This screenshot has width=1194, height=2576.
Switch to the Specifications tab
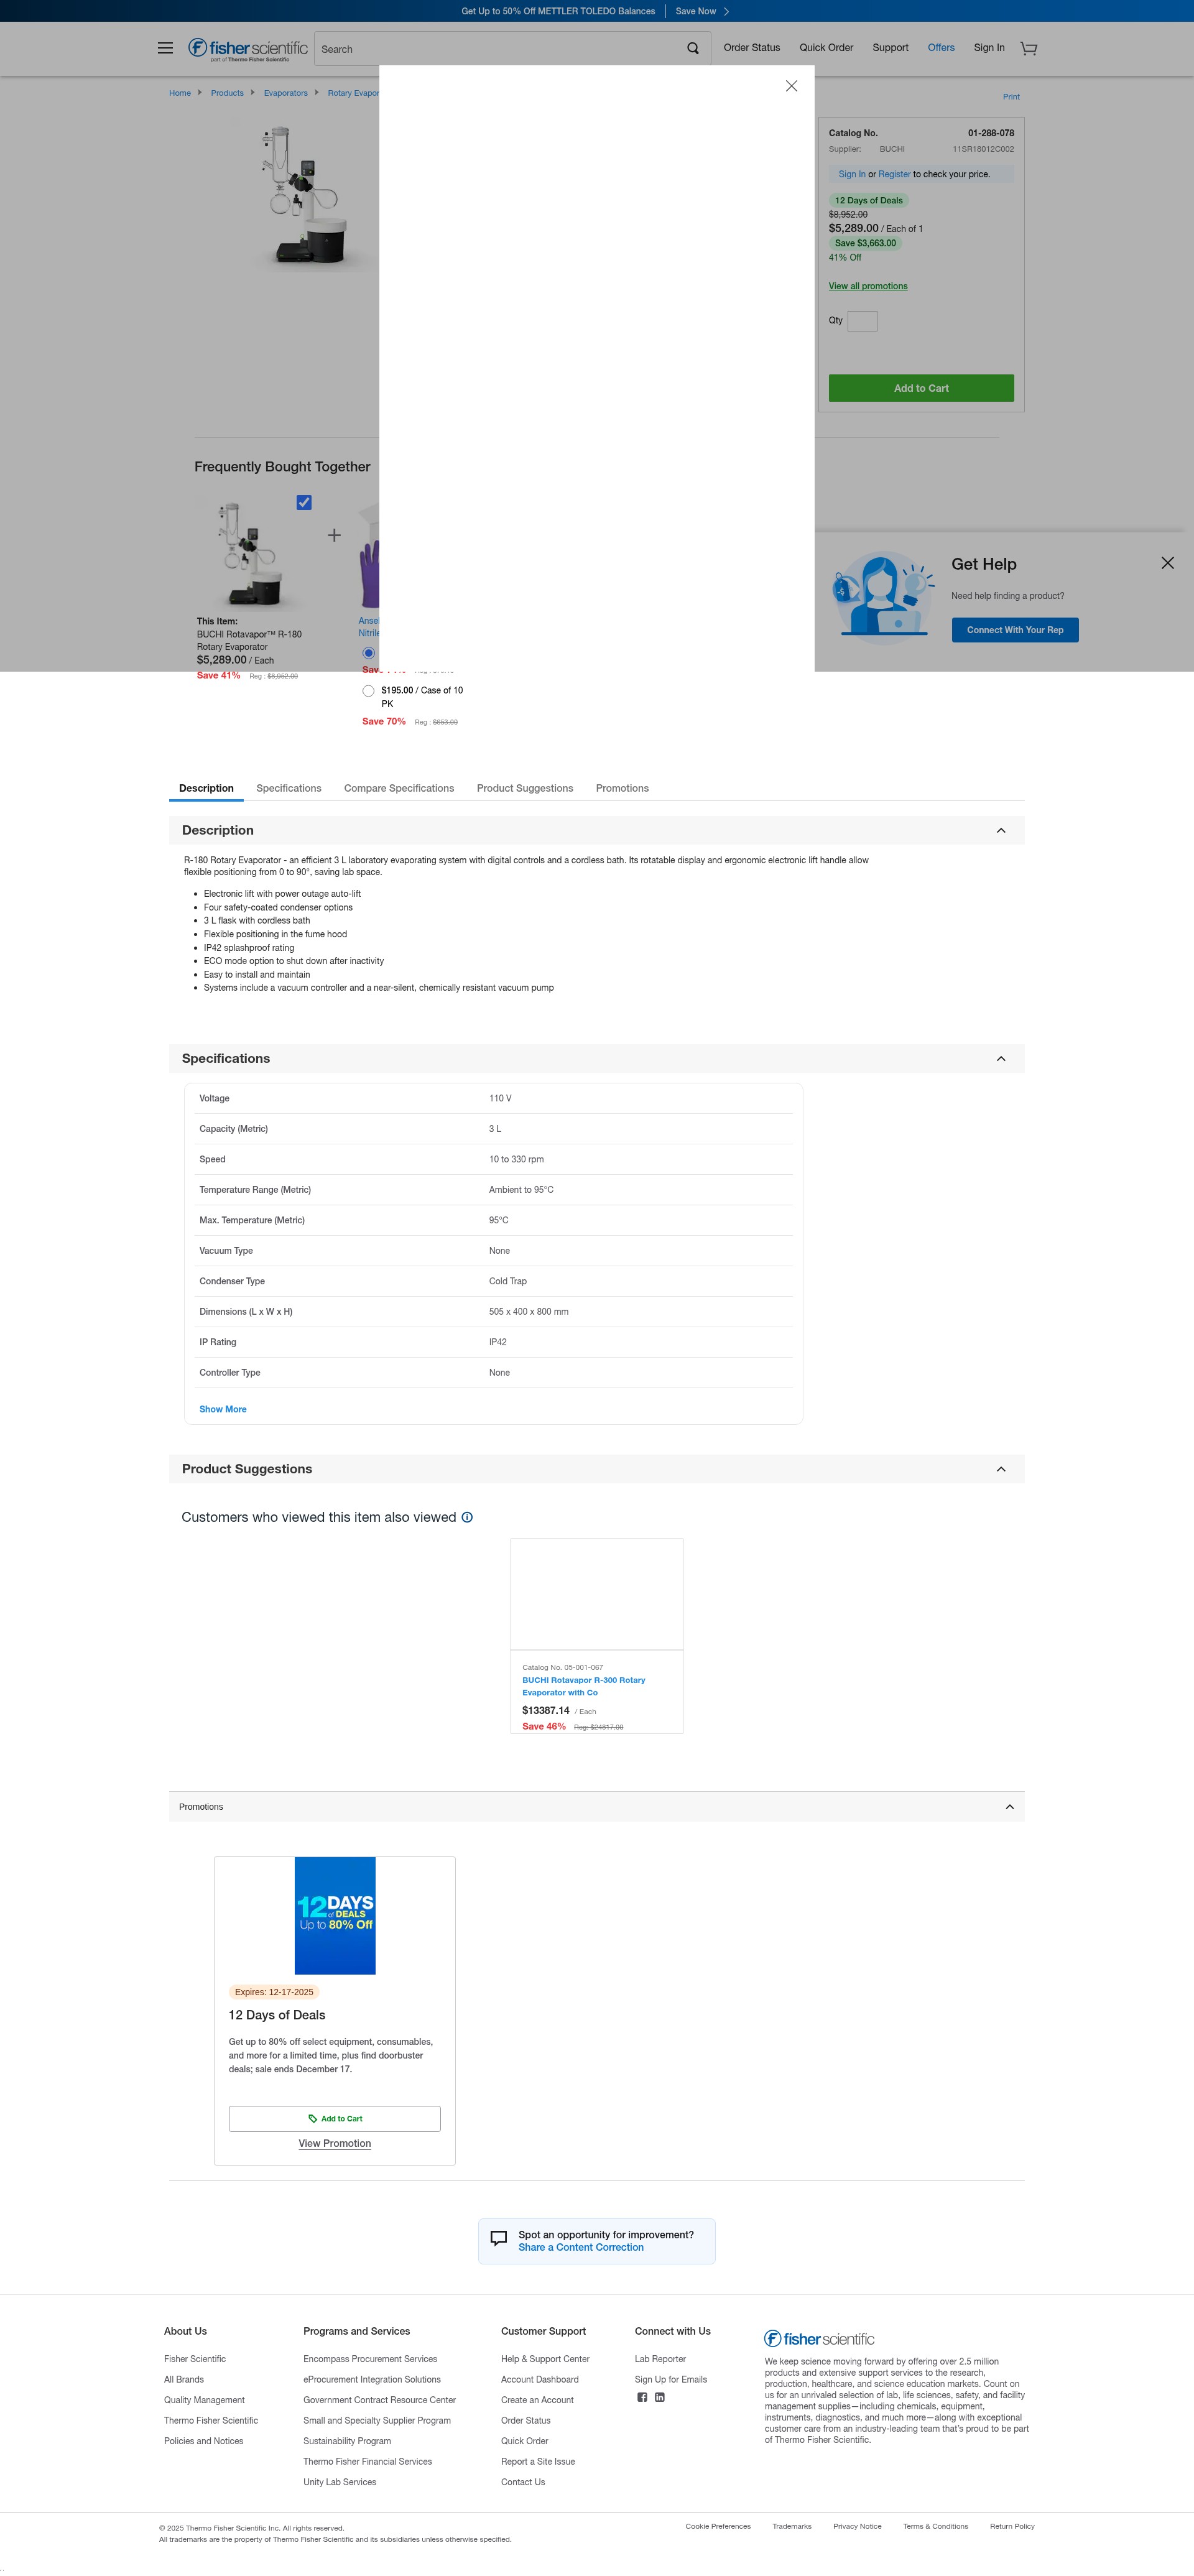click(289, 788)
